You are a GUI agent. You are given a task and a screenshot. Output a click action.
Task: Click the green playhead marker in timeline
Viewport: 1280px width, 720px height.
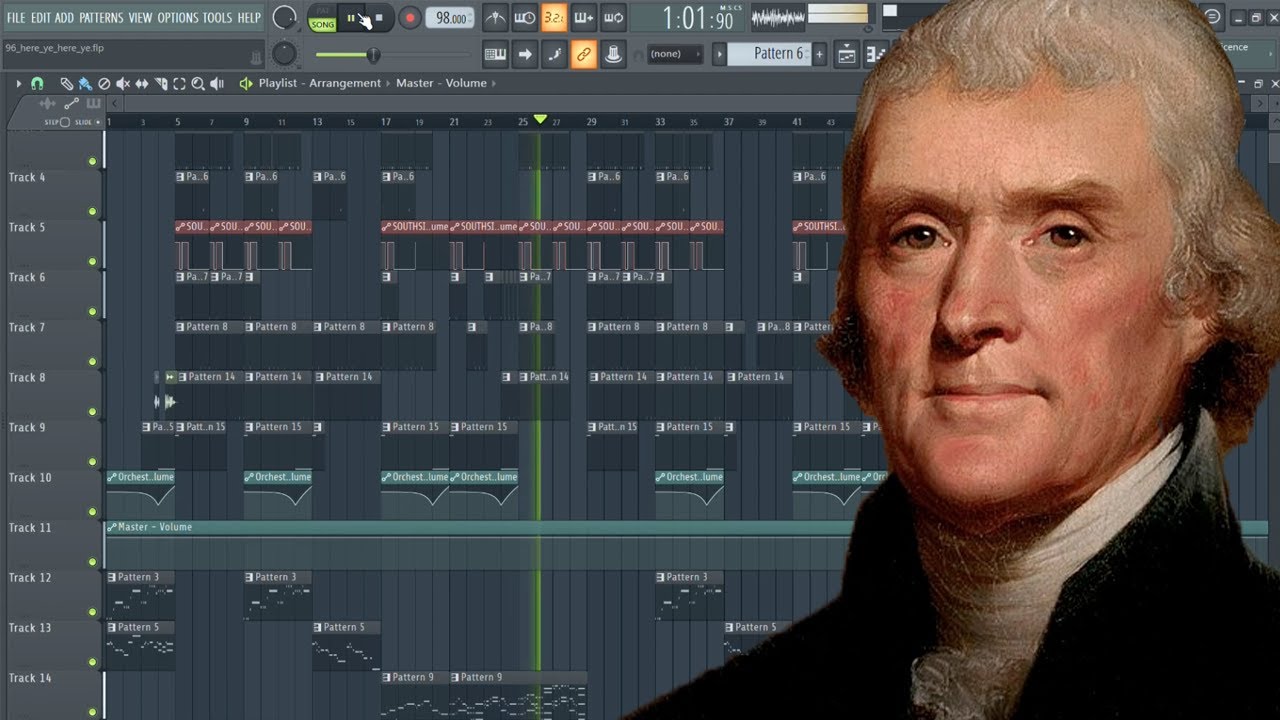coord(540,119)
